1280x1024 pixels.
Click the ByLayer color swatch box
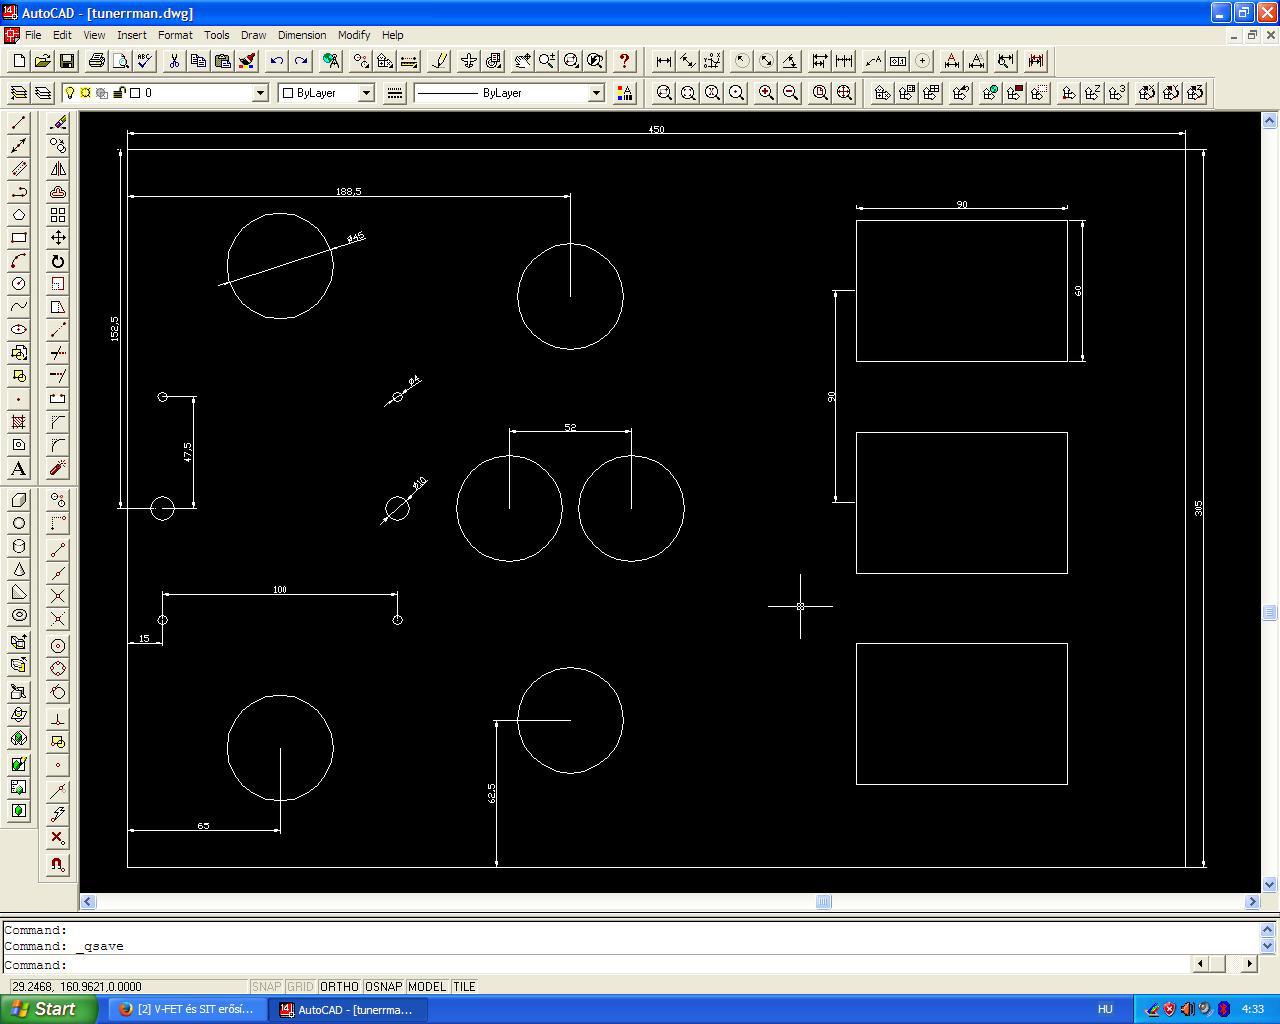[x=288, y=93]
